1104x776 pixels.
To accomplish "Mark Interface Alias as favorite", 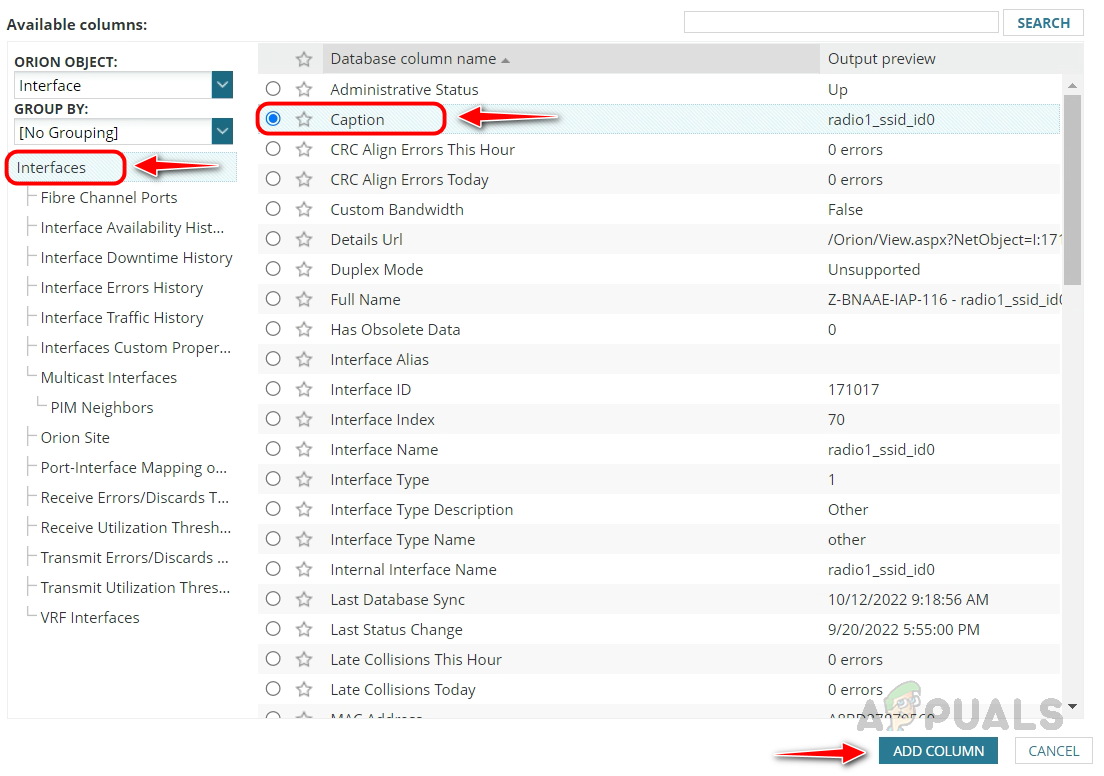I will coord(303,359).
